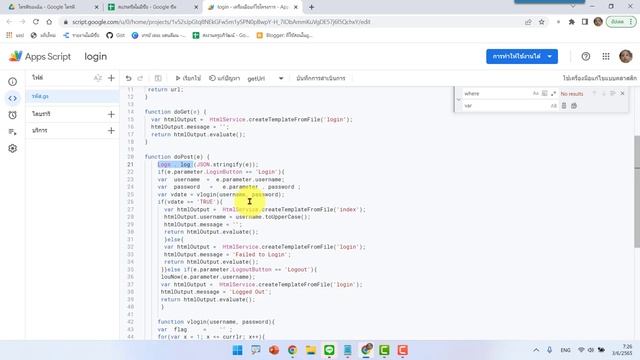This screenshot has height=360, width=640.
Task: Focus the replace field containing var
Action: coord(505,106)
